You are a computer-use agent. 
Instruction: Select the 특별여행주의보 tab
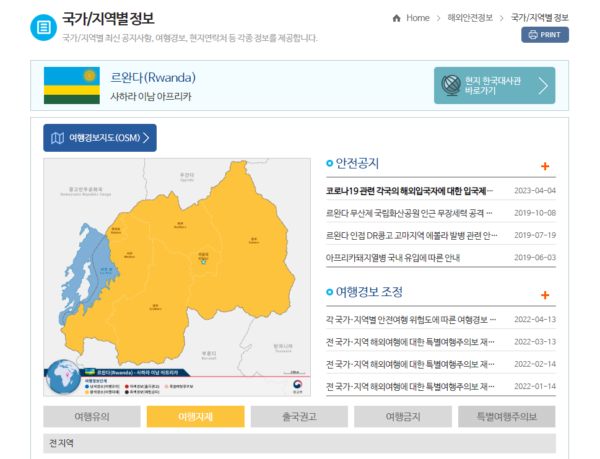click(507, 416)
